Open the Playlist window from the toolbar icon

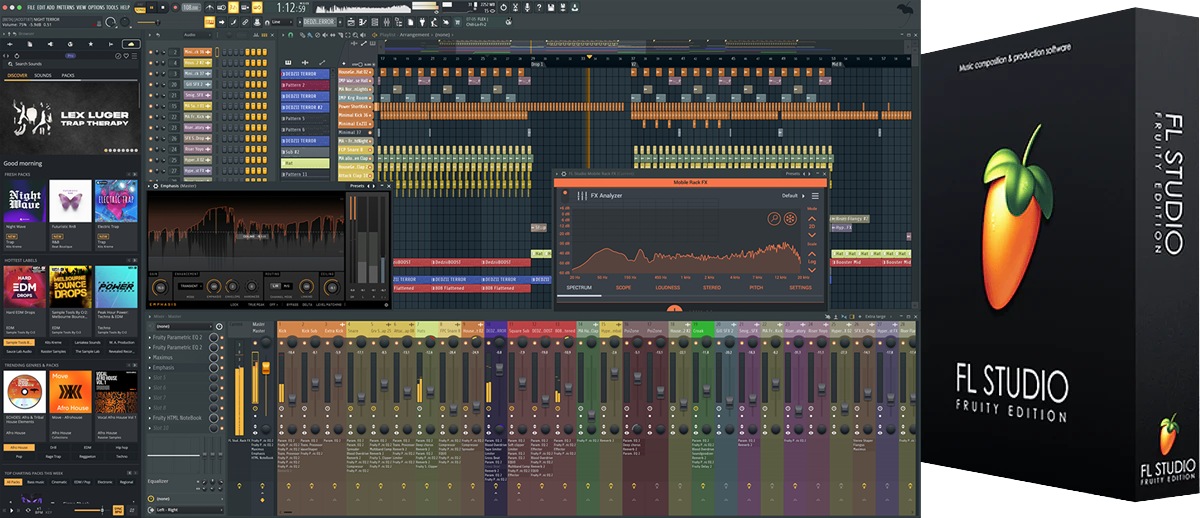click(351, 22)
